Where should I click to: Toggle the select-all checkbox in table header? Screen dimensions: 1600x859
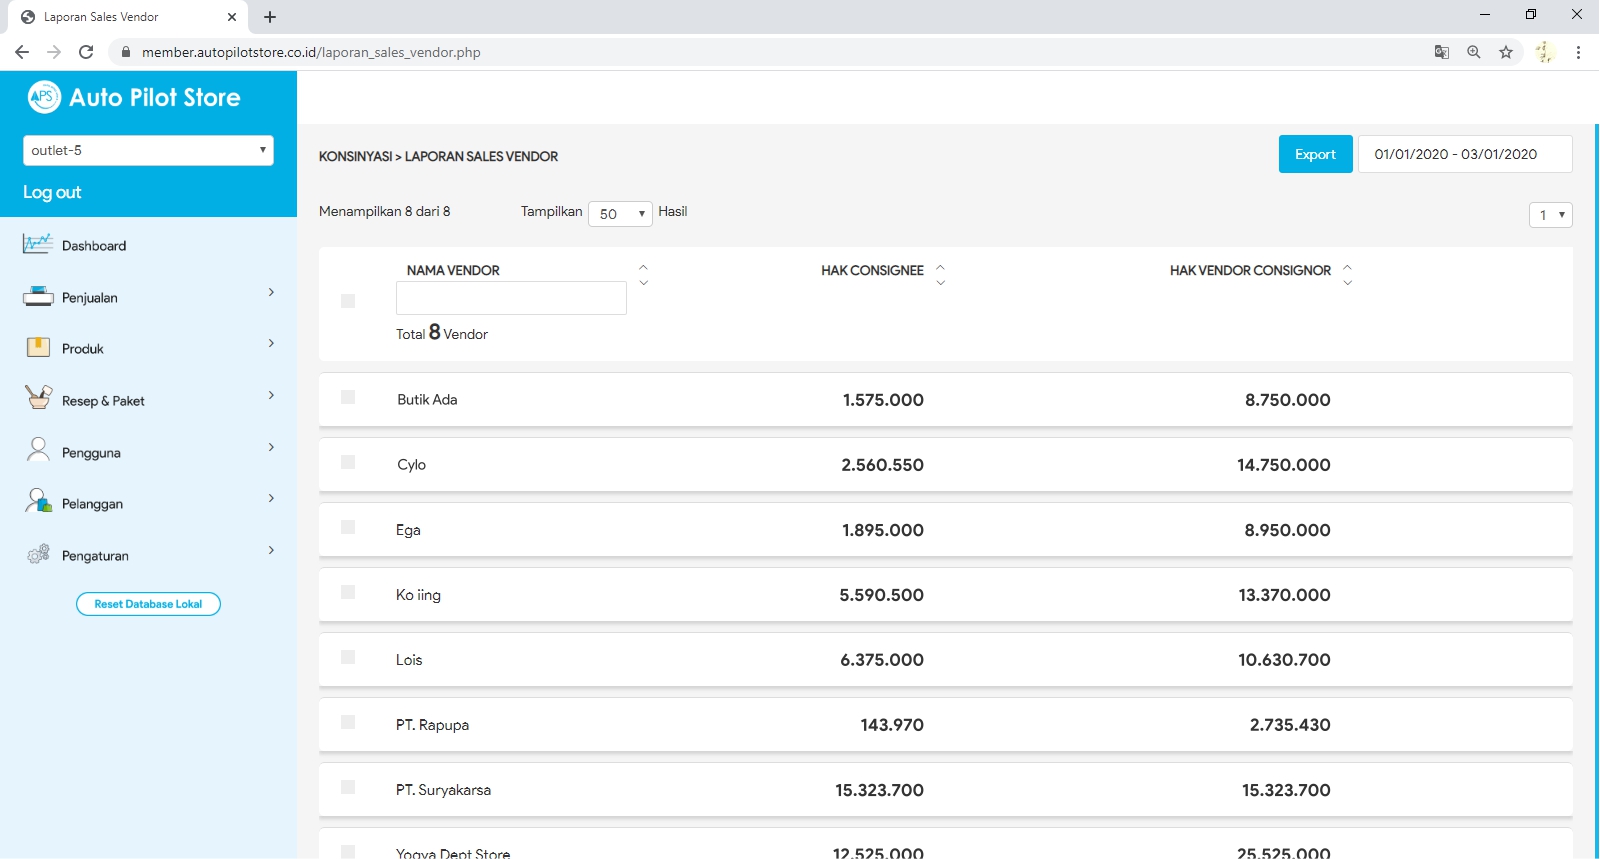[348, 301]
